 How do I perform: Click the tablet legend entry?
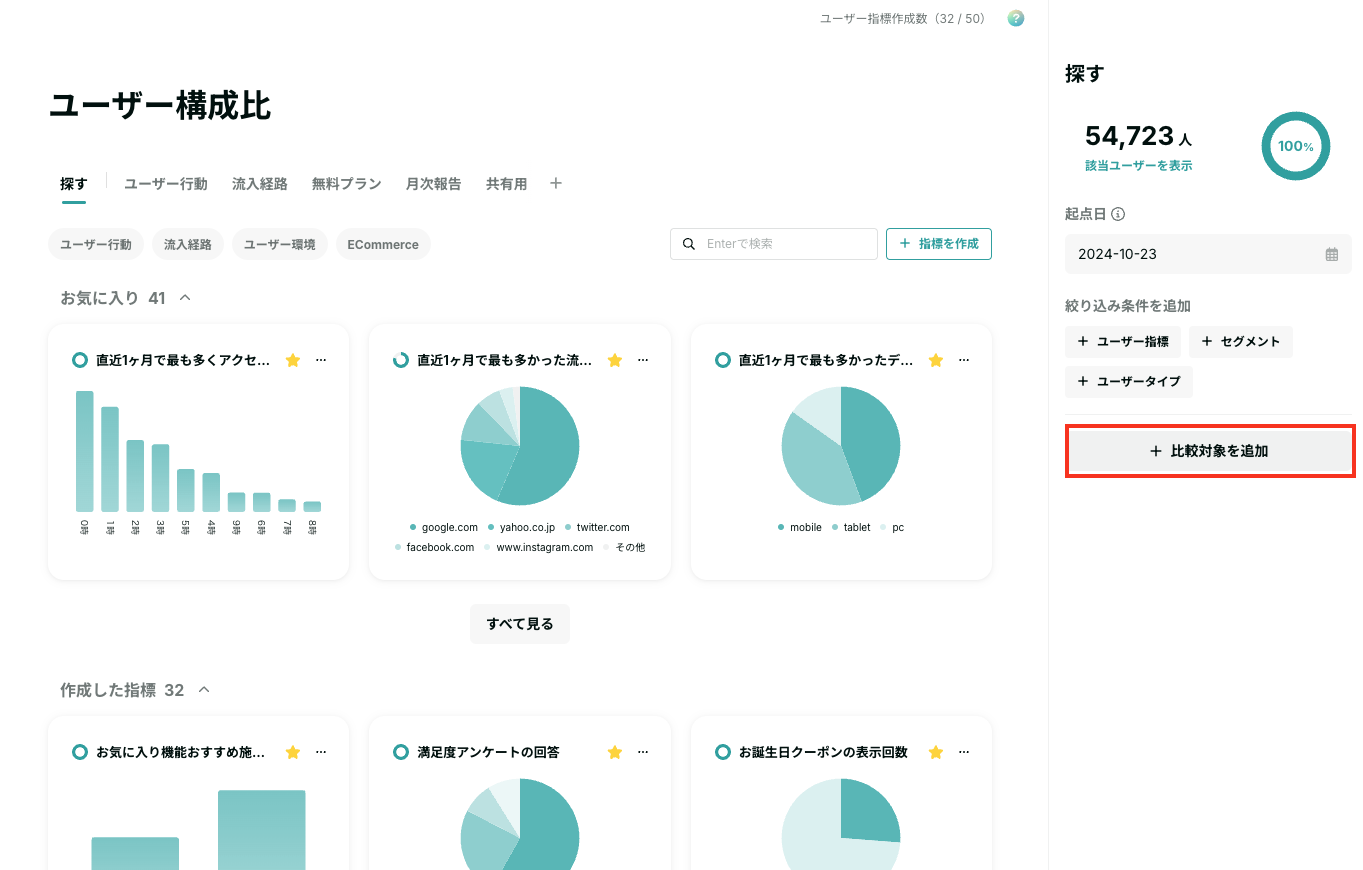pyautogui.click(x=851, y=528)
